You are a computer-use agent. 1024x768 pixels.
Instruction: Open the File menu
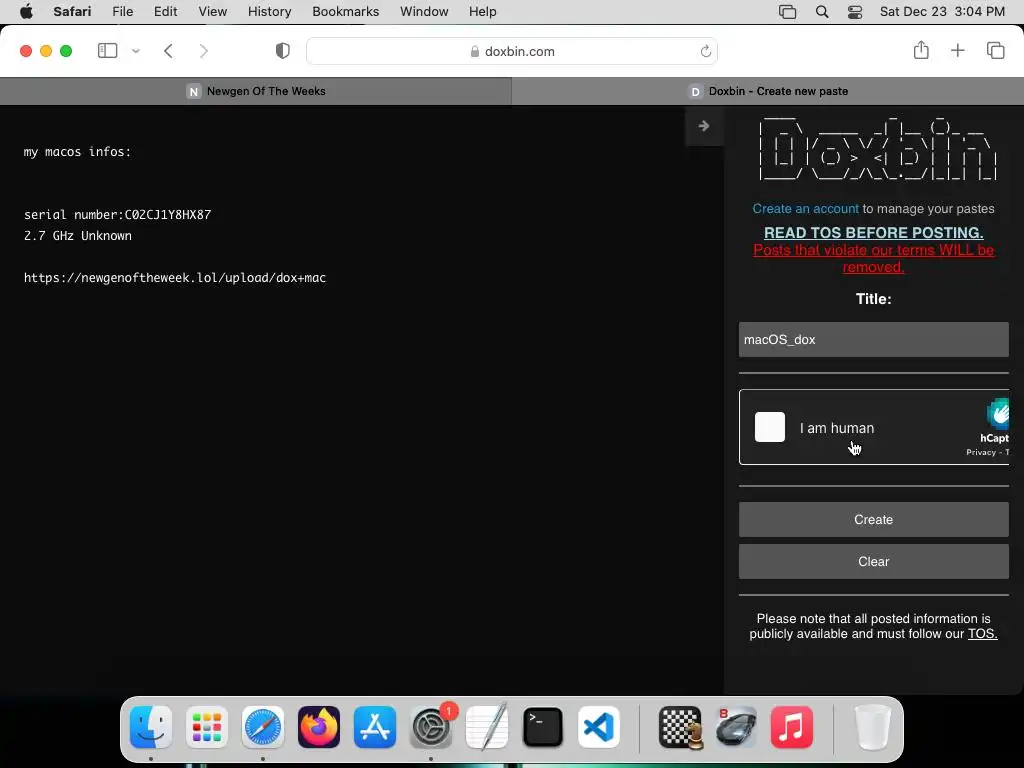(x=123, y=12)
